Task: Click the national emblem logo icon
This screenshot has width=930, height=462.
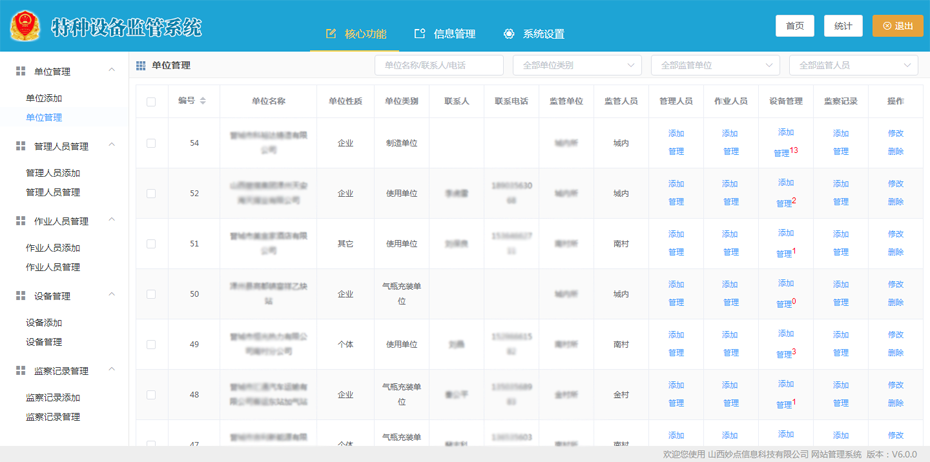Action: pos(25,26)
